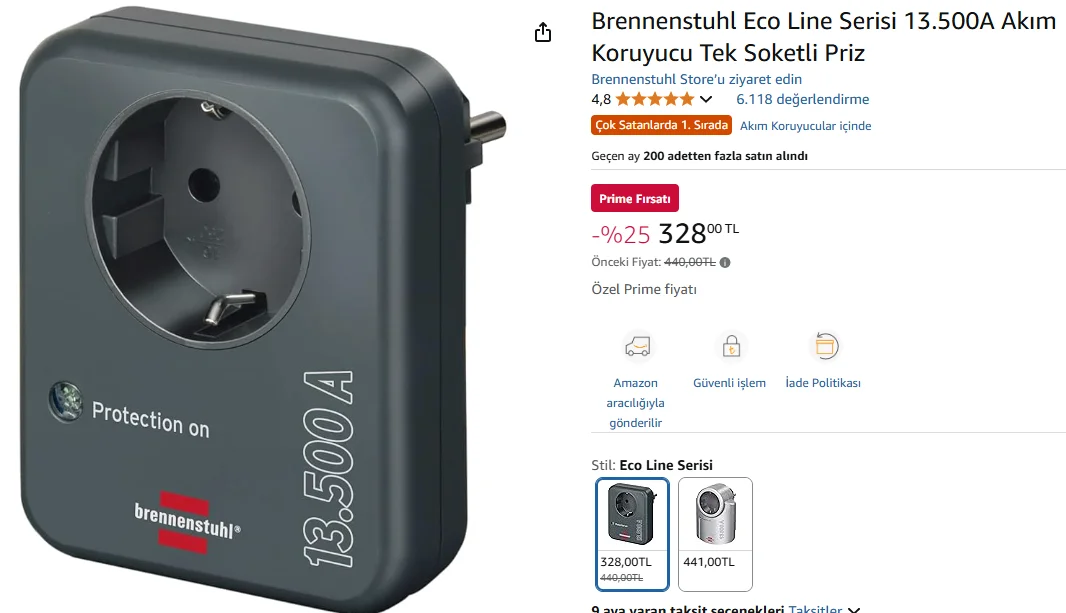This screenshot has width=1066, height=613.
Task: Visit the Brennenstuhl Store link
Action: [696, 79]
